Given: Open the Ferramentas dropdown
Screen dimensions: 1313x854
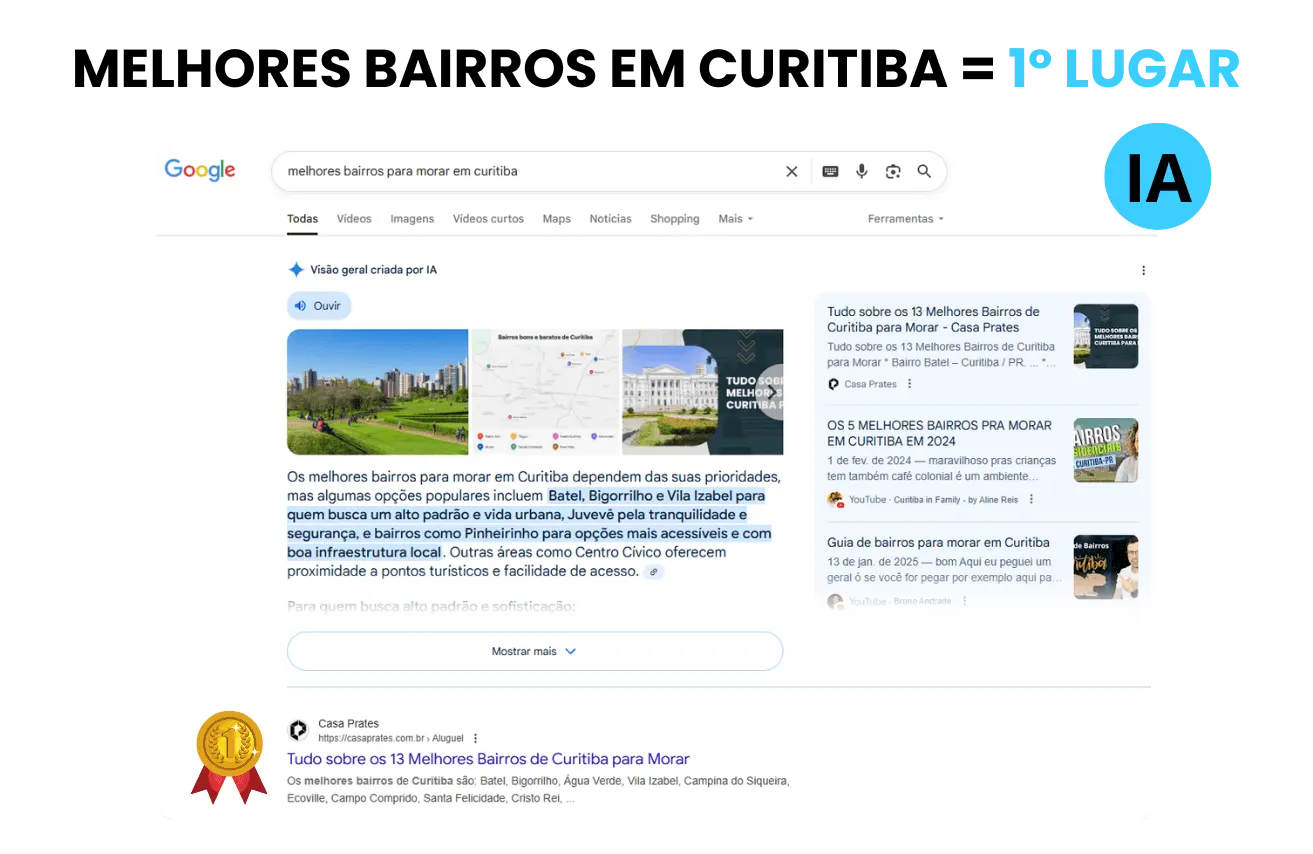Looking at the screenshot, I should click(905, 219).
